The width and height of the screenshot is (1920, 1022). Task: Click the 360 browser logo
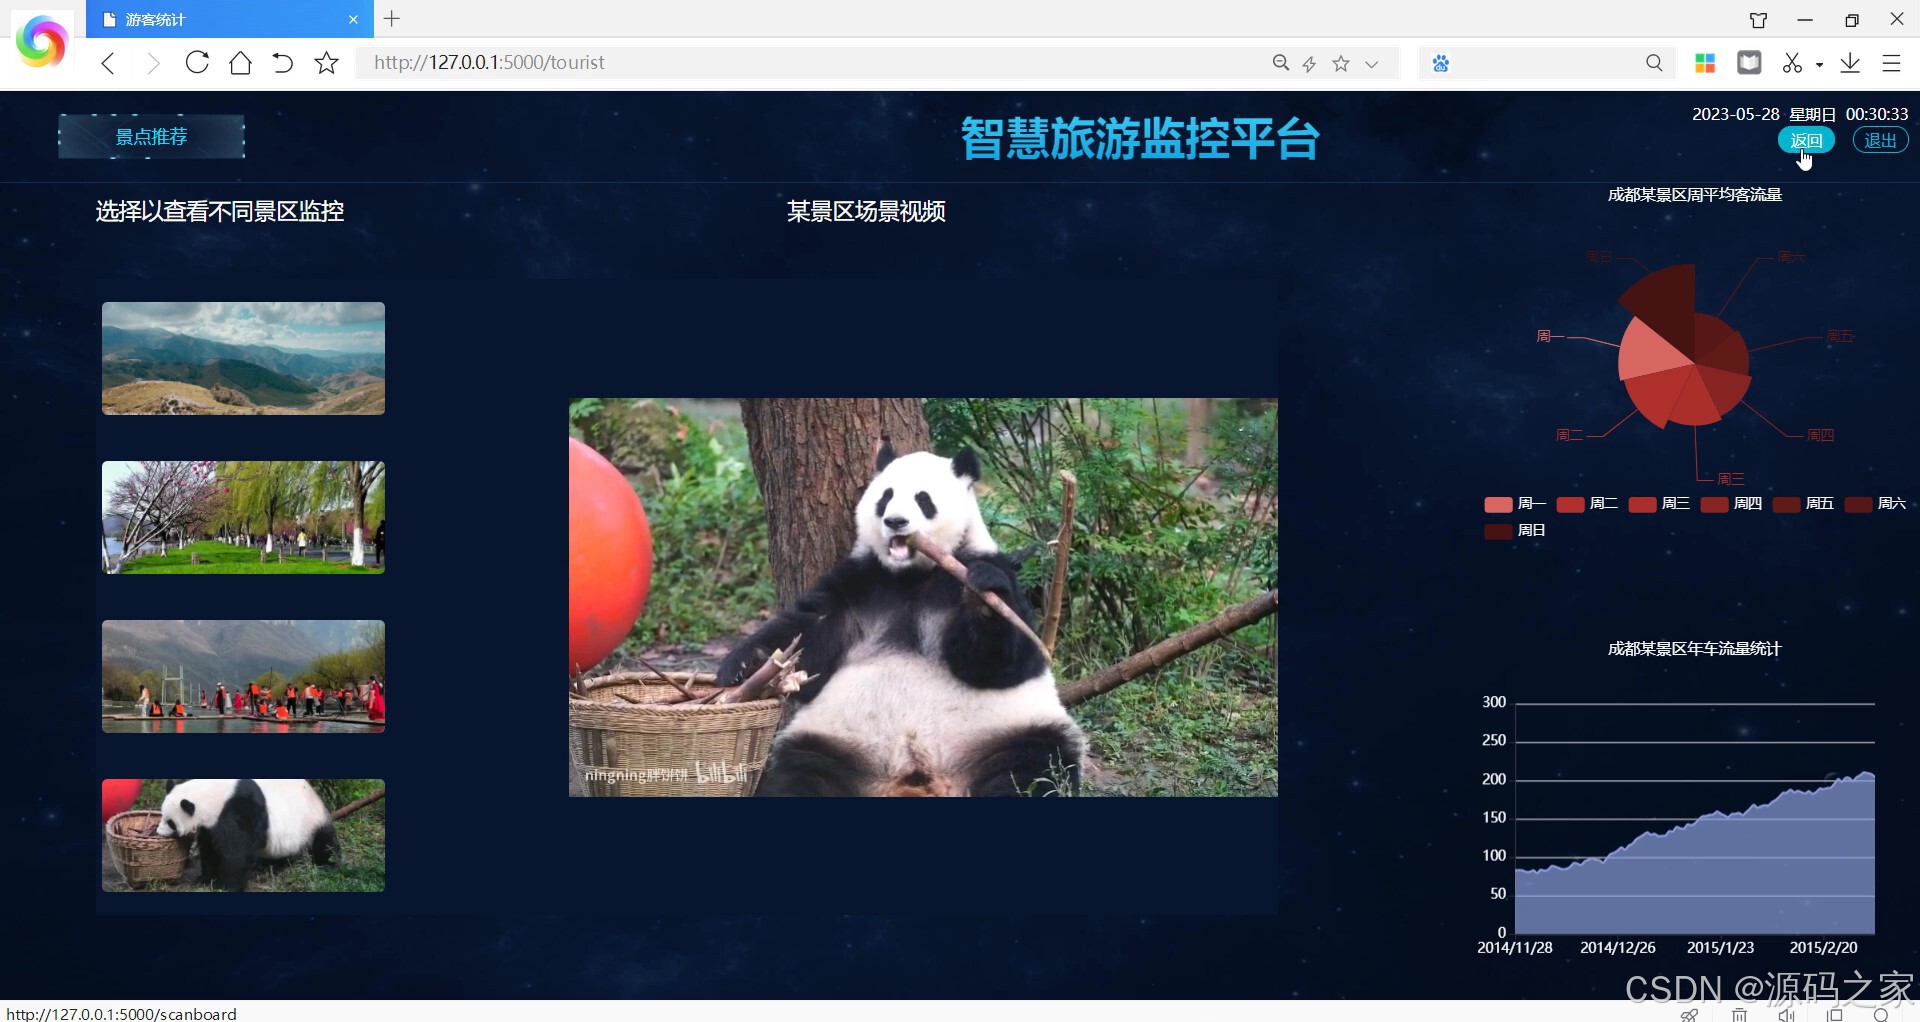point(41,42)
